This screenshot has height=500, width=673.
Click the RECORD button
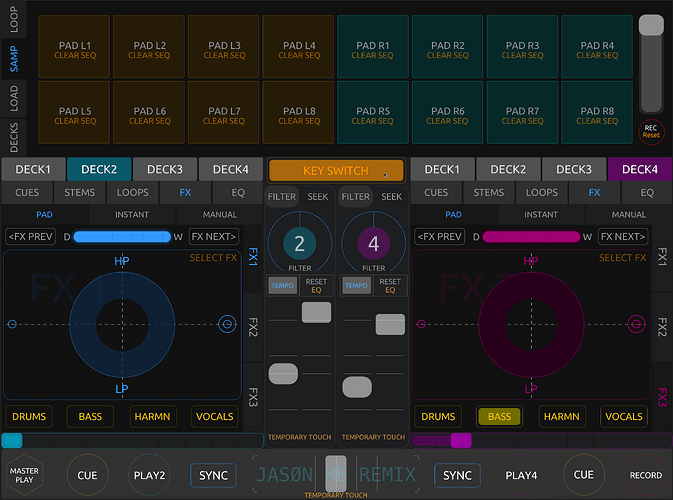[645, 475]
